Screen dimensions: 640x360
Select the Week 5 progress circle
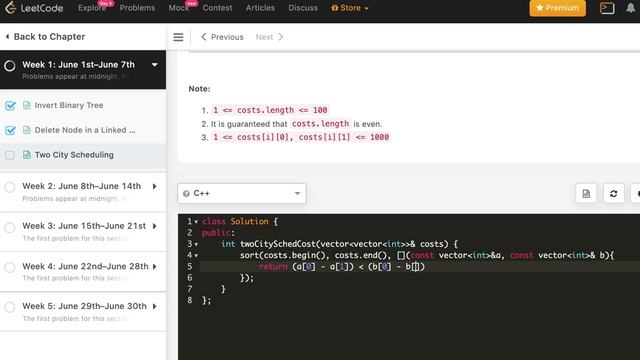[x=10, y=307]
